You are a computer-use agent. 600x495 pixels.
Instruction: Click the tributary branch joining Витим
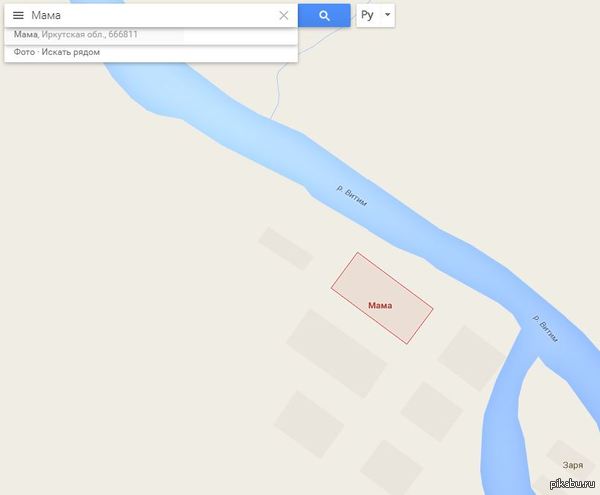point(505,413)
